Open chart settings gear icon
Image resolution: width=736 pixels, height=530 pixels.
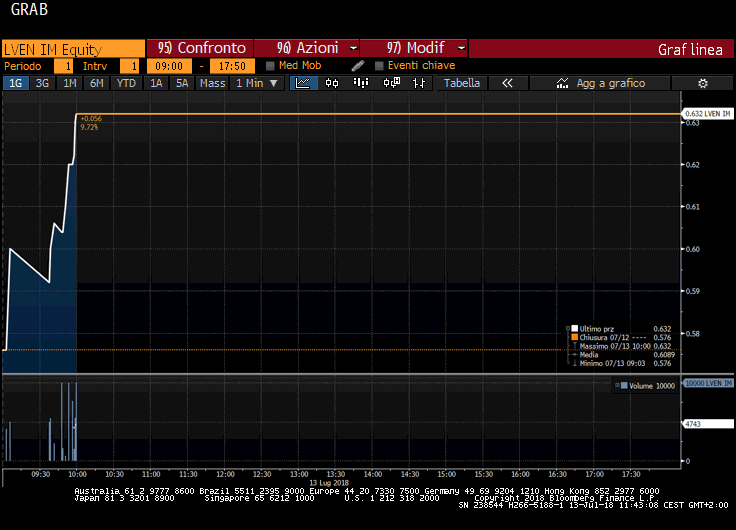coord(702,83)
